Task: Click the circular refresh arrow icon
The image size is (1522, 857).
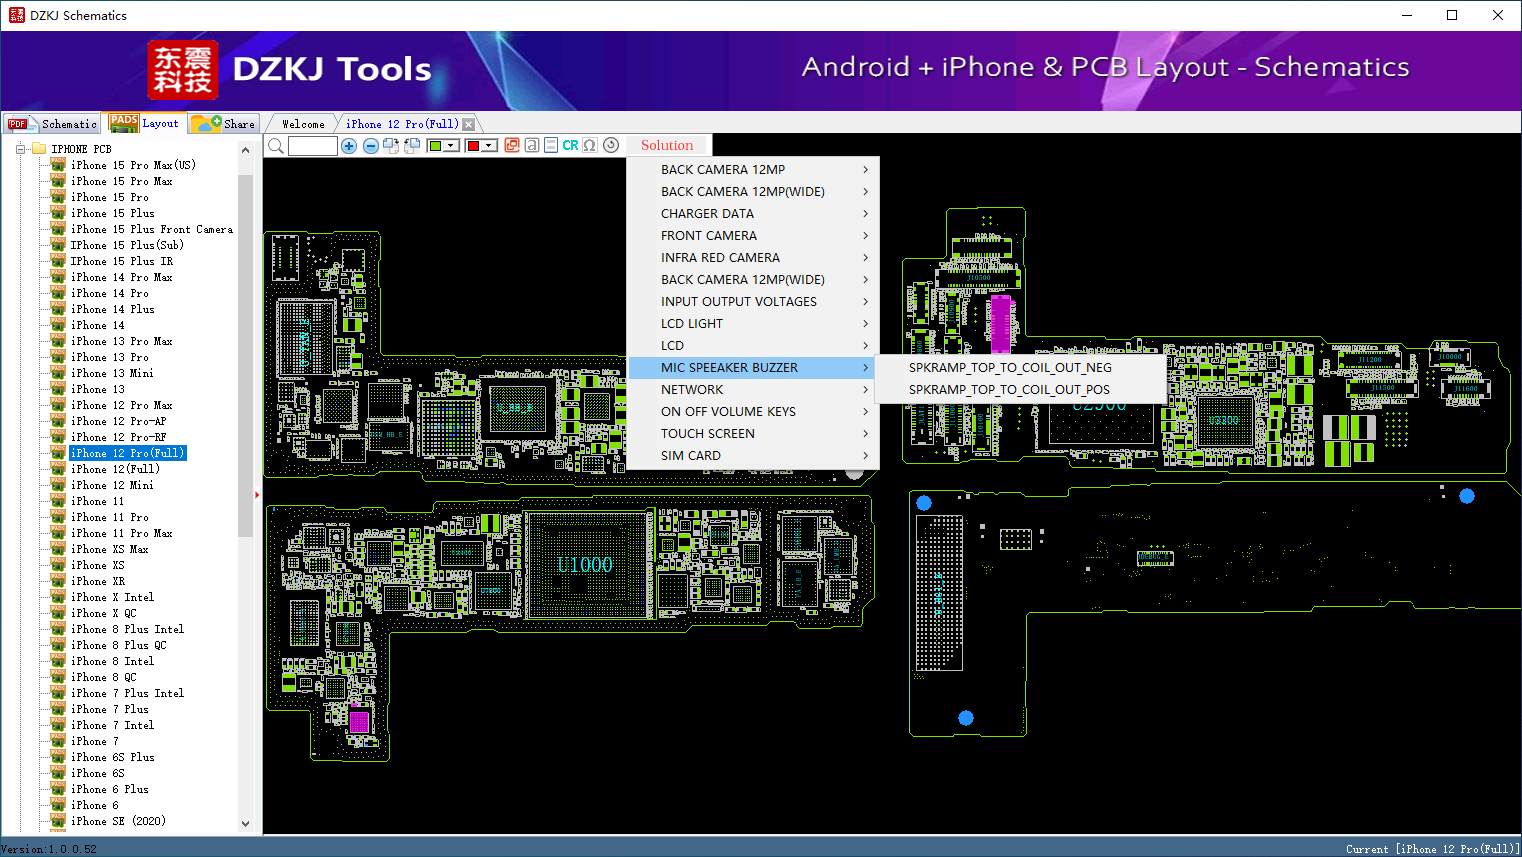Action: tap(611, 145)
